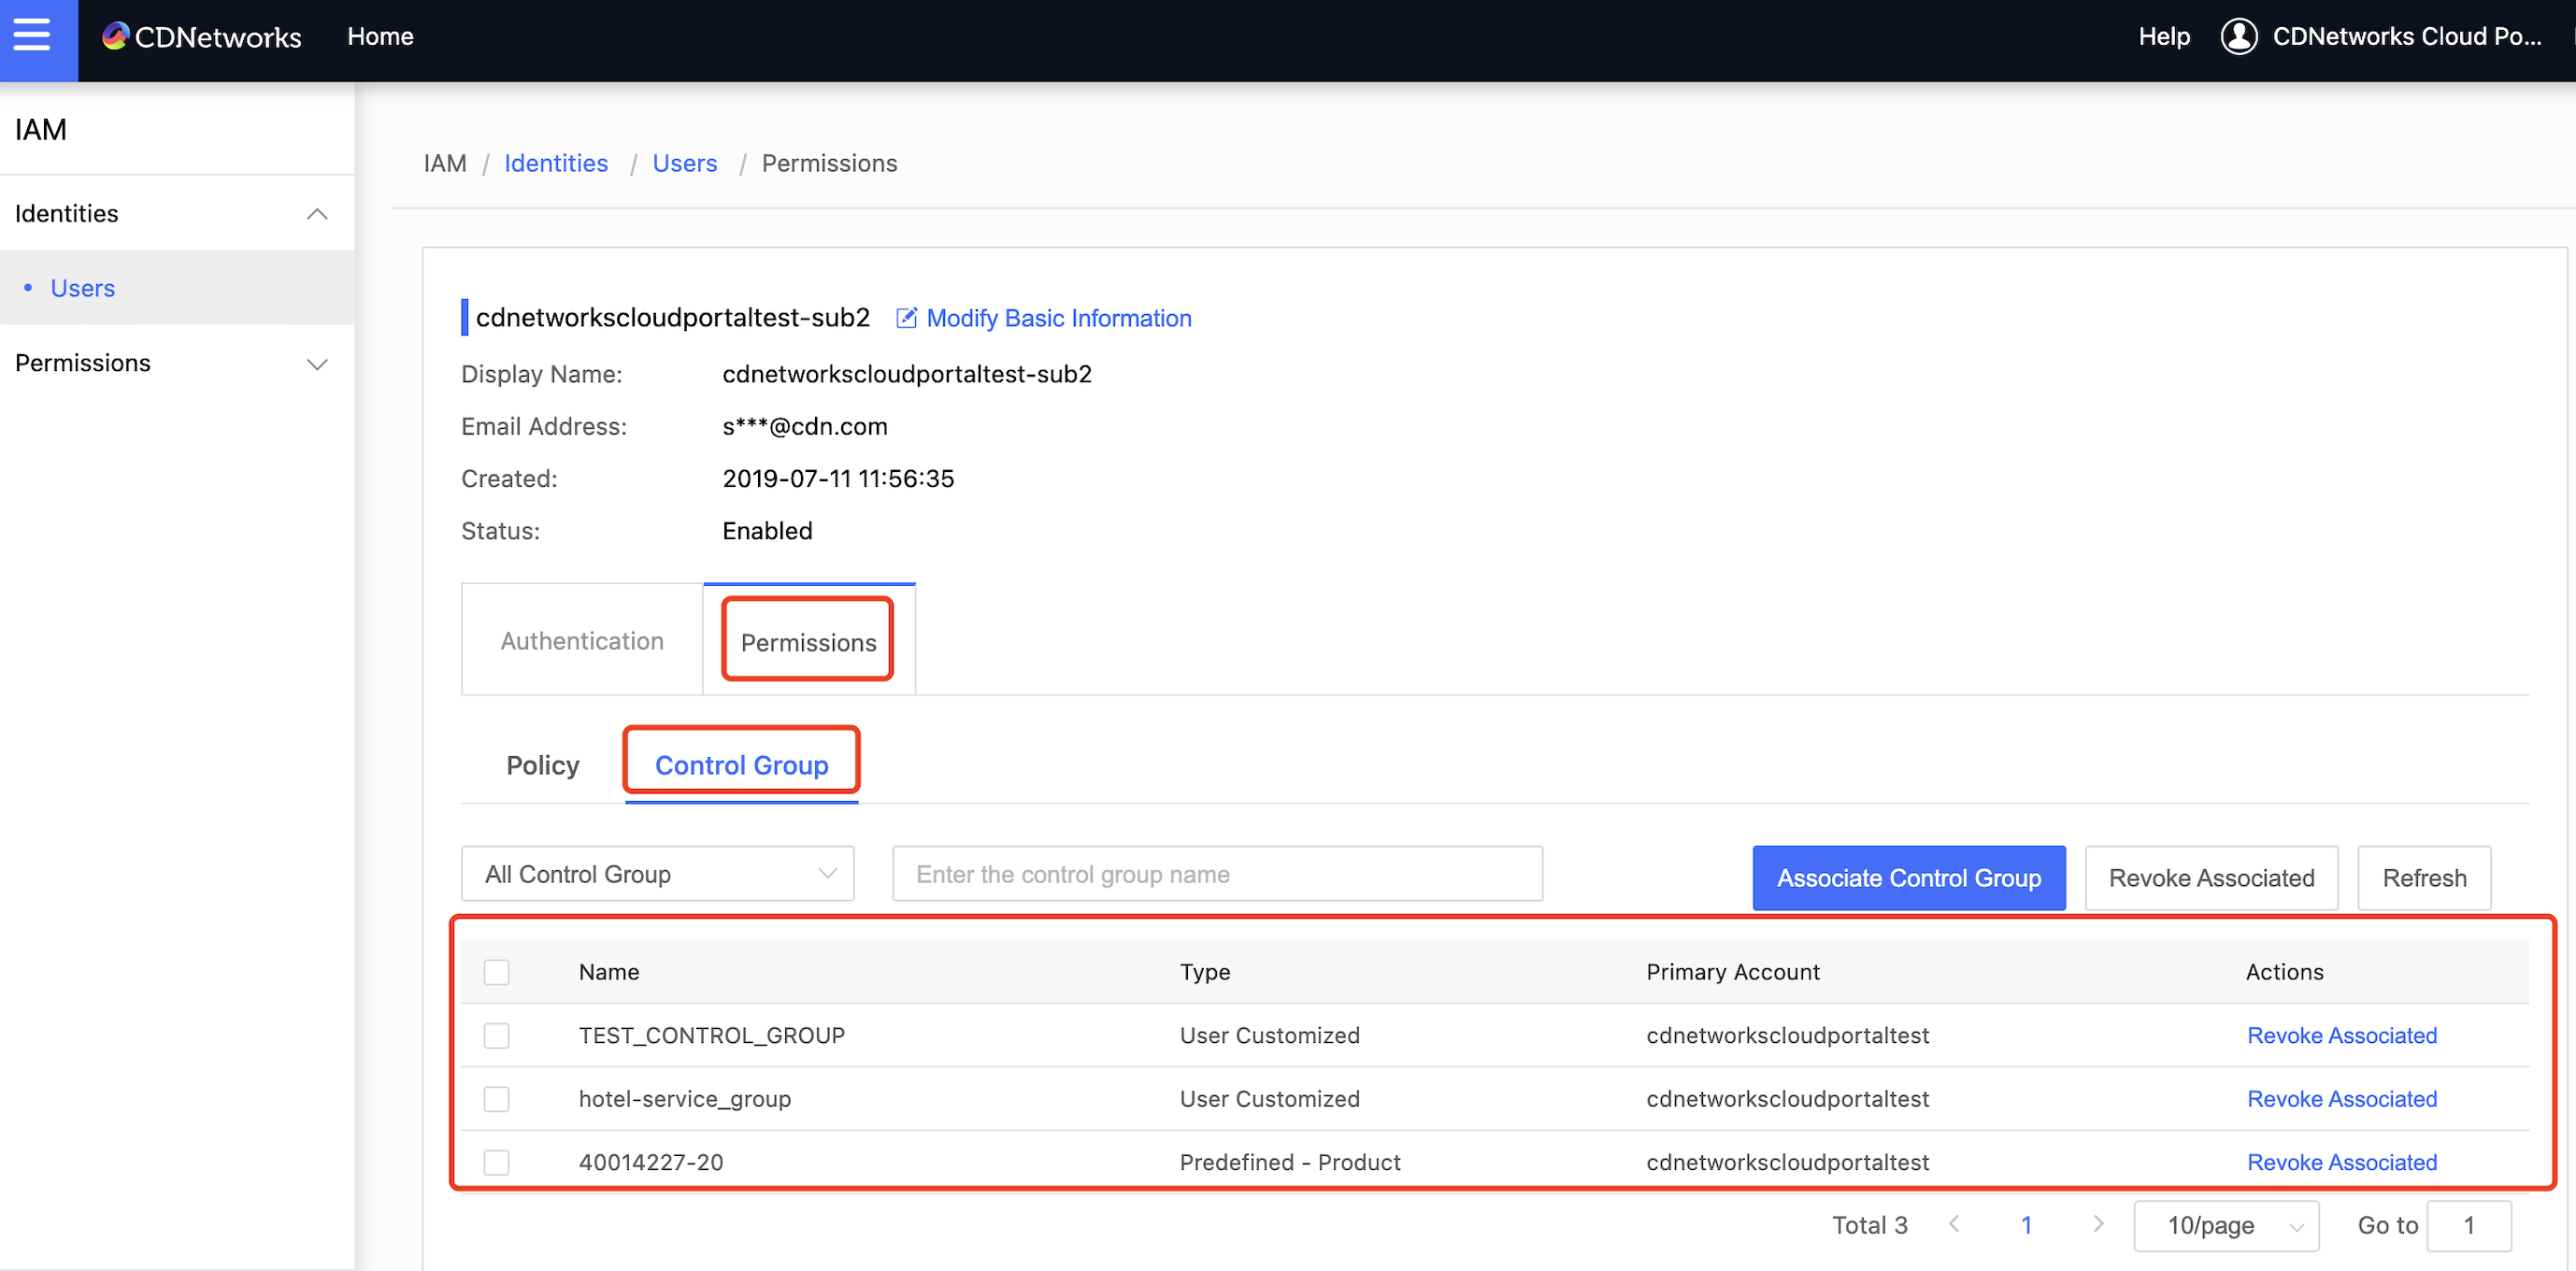Screen dimensions: 2576x1271
Task: Check the hotel-service_group row checkbox
Action: (496, 1099)
